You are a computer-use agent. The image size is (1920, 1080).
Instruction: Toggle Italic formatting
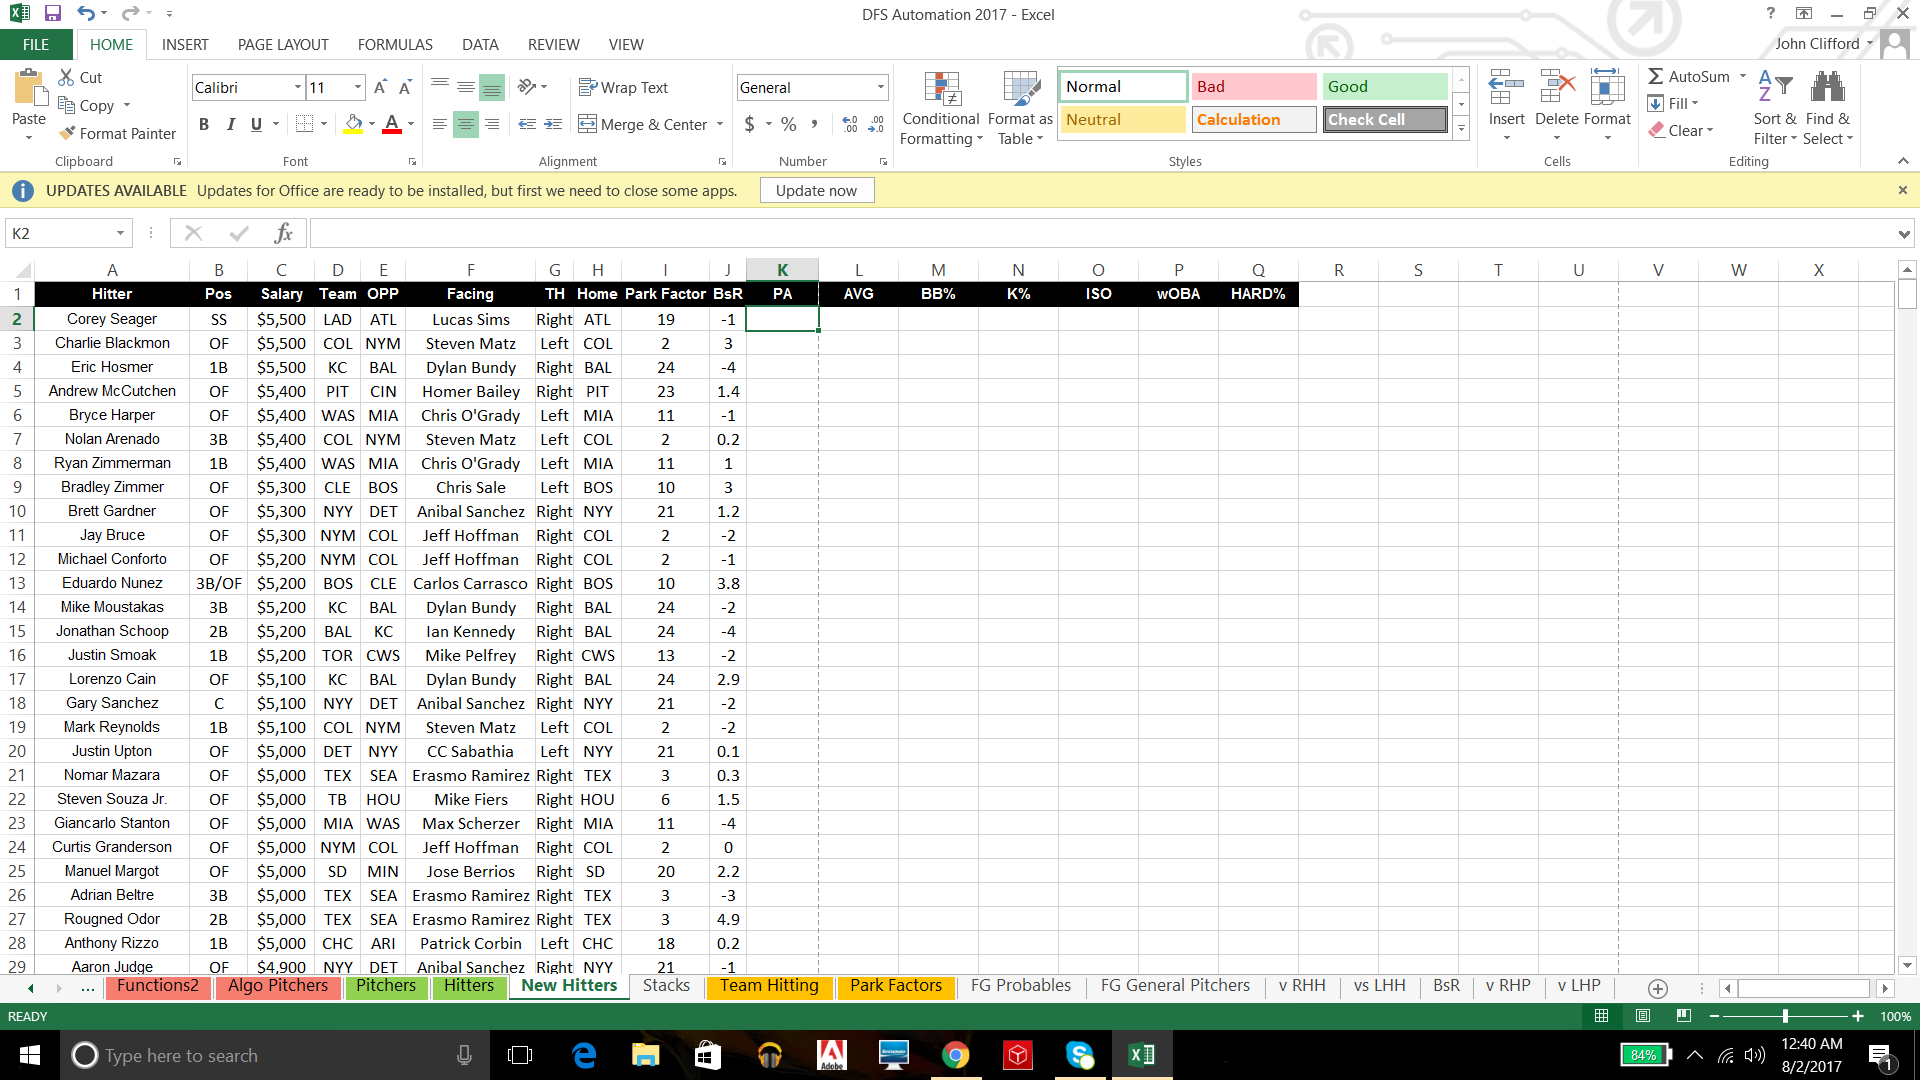coord(230,124)
